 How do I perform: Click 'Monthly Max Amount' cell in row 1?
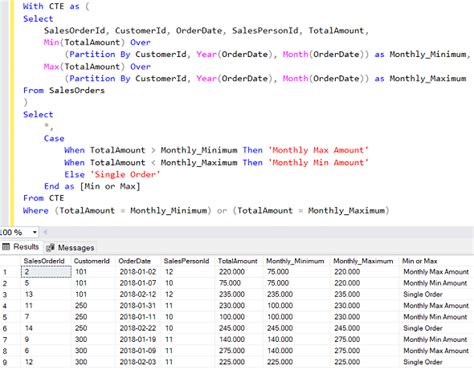(436, 272)
